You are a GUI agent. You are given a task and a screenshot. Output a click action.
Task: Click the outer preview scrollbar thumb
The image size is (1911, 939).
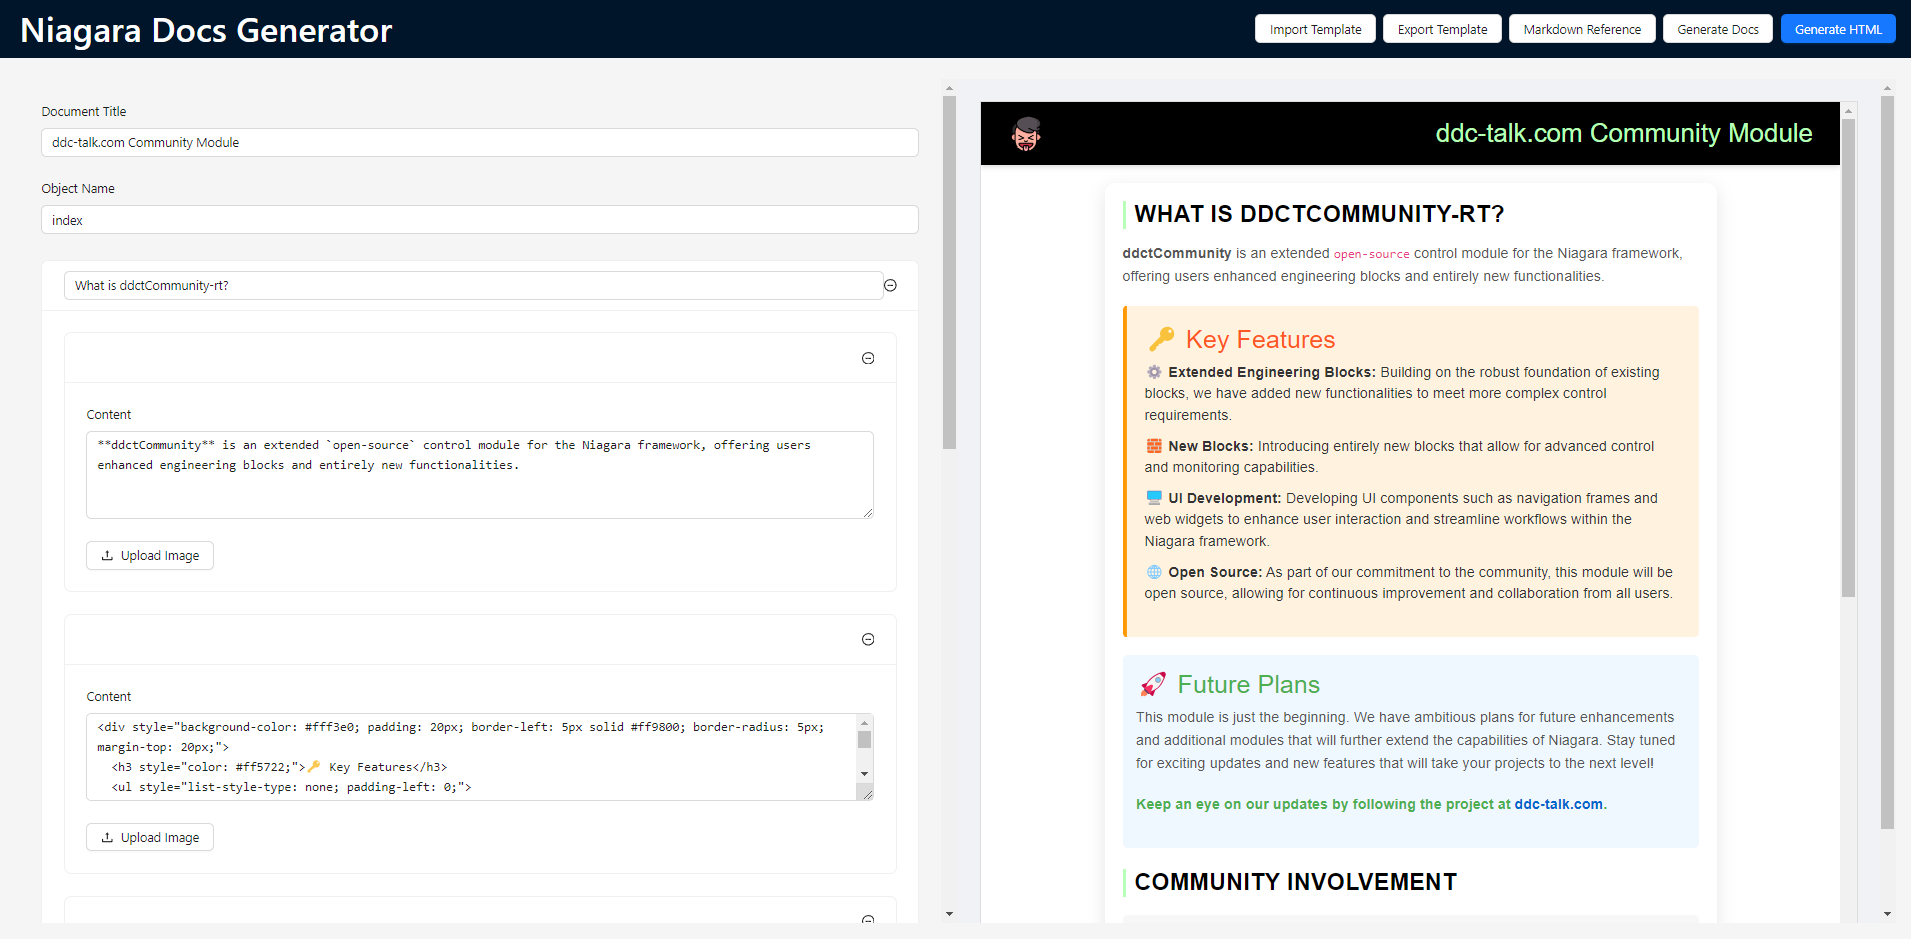[1888, 462]
